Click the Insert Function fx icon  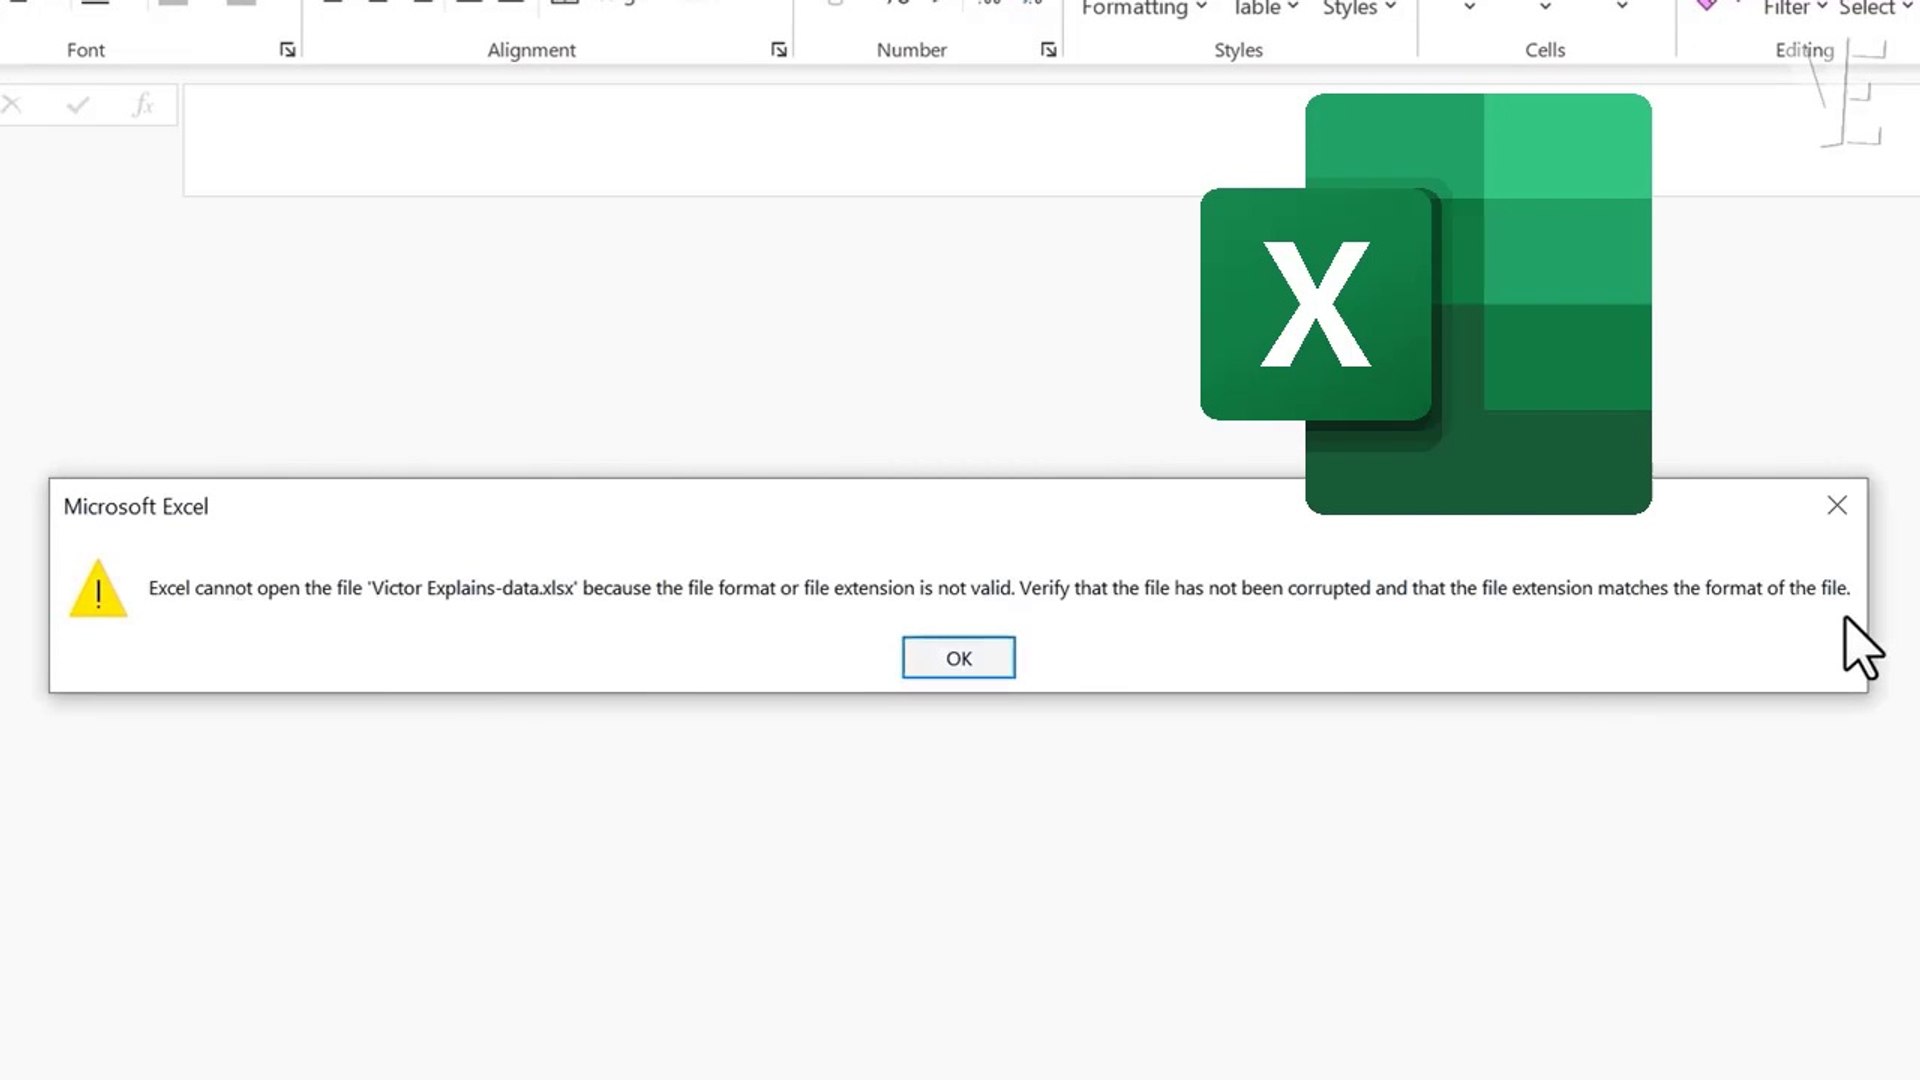pyautogui.click(x=143, y=105)
